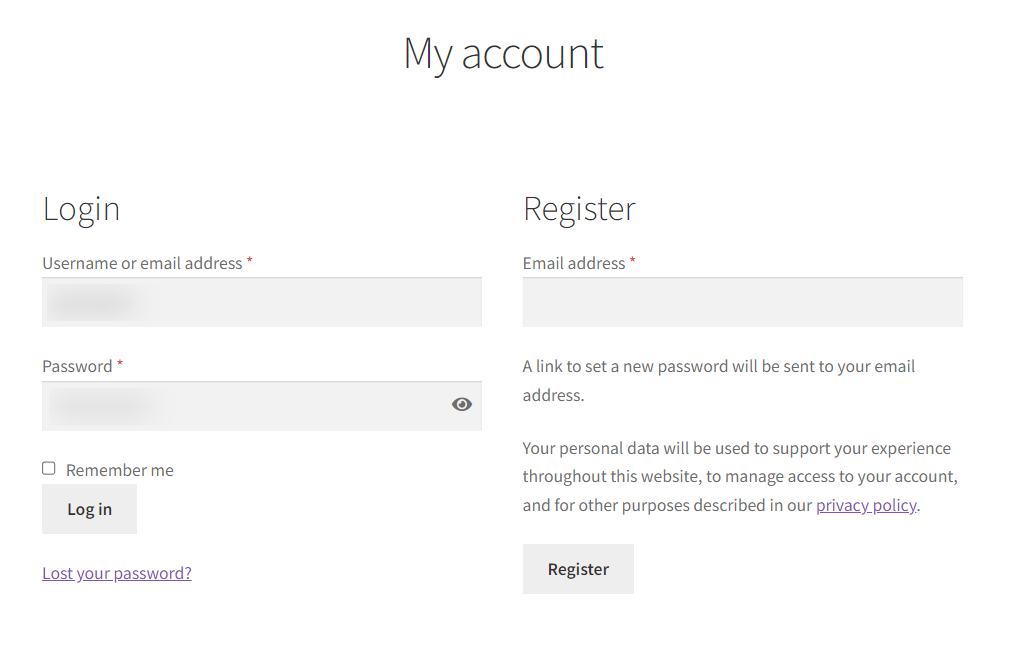Screen dimensions: 1009x672
Task: Click the Remember me text label
Action: [x=119, y=469]
